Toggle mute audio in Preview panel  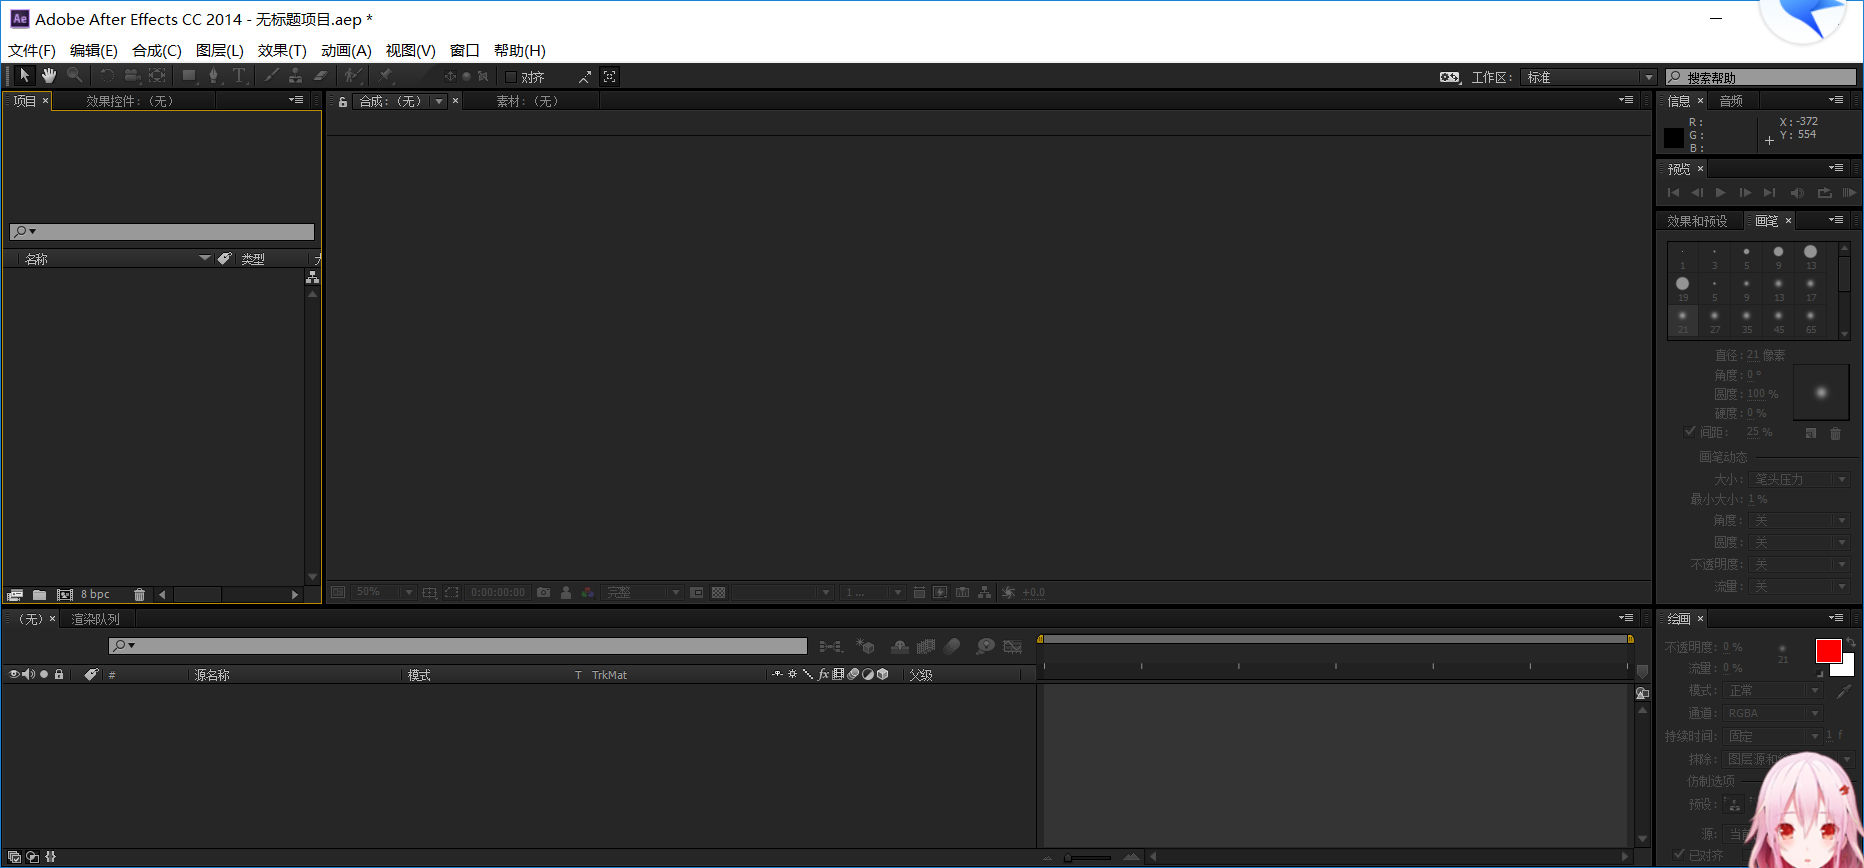(1797, 193)
